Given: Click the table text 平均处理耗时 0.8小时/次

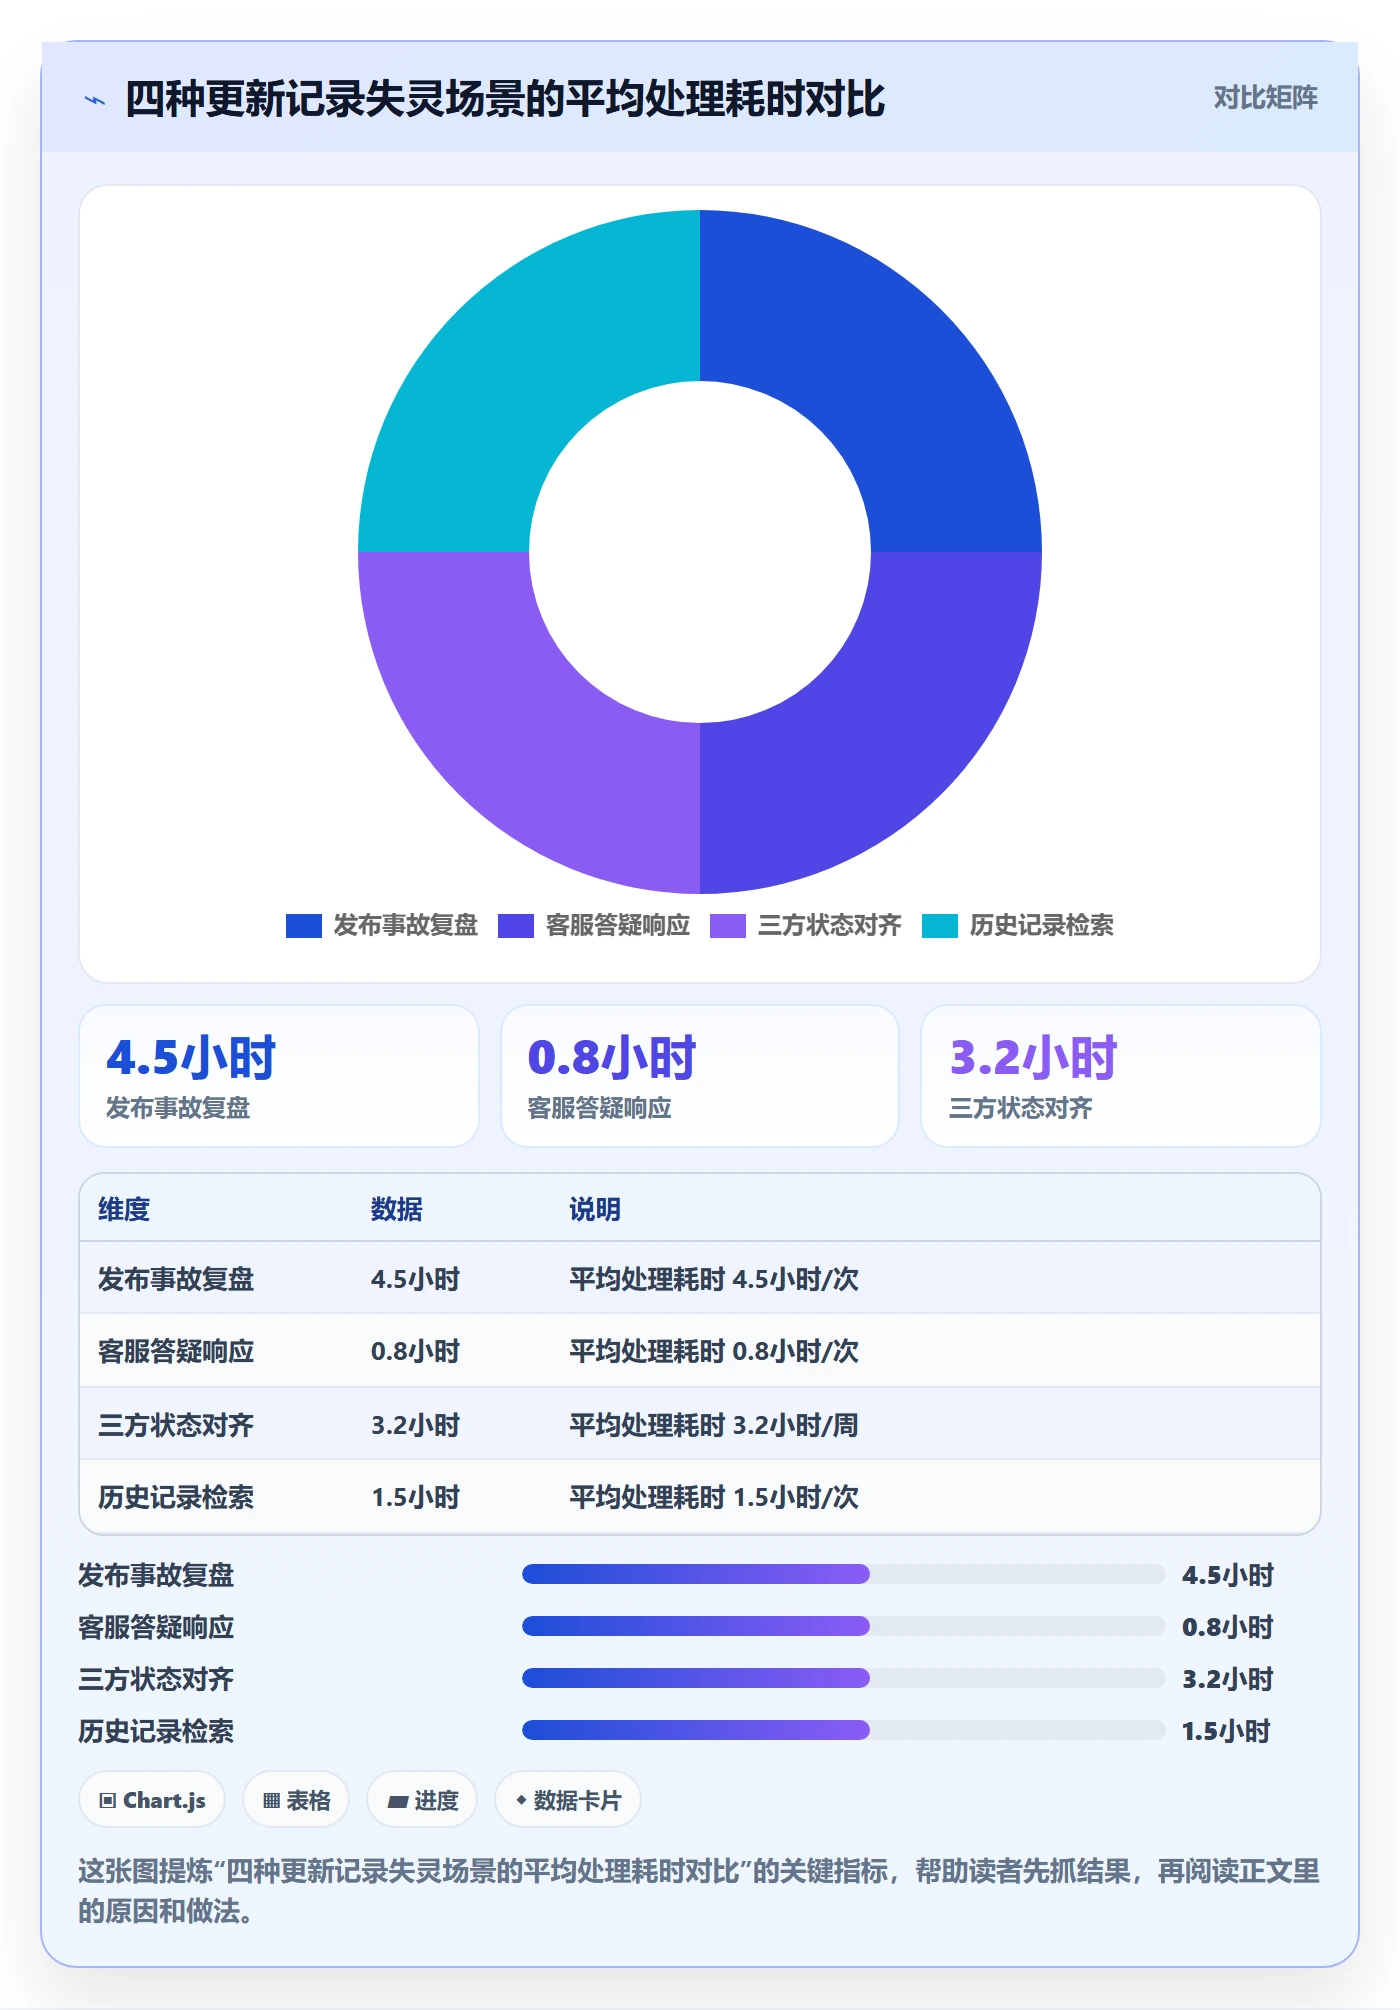Looking at the screenshot, I should click(714, 1351).
